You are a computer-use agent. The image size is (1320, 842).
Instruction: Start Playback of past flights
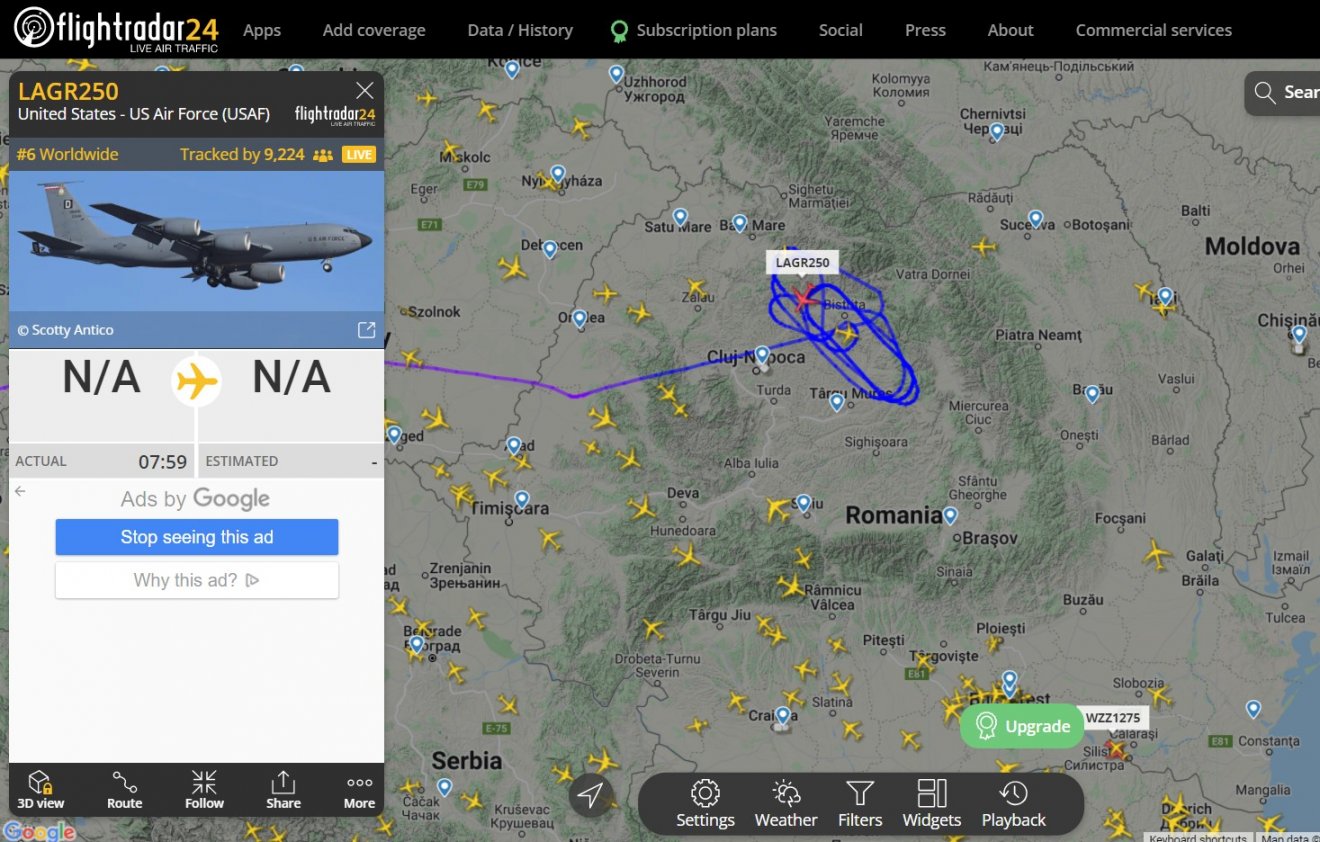[x=1013, y=805]
